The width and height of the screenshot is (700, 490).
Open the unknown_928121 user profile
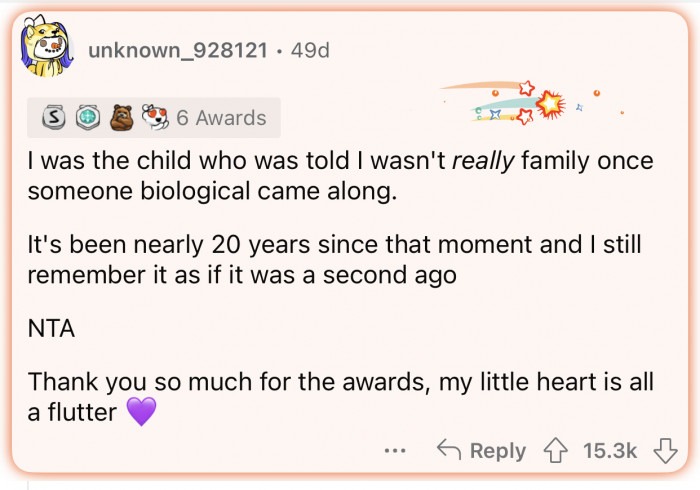click(x=178, y=49)
